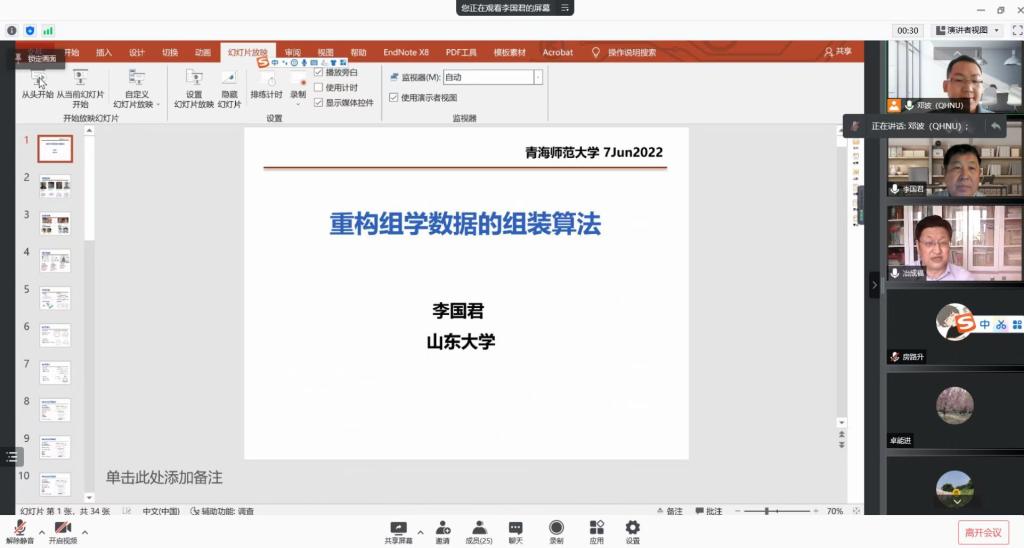Start camera with 开启视频 icon

64,528
